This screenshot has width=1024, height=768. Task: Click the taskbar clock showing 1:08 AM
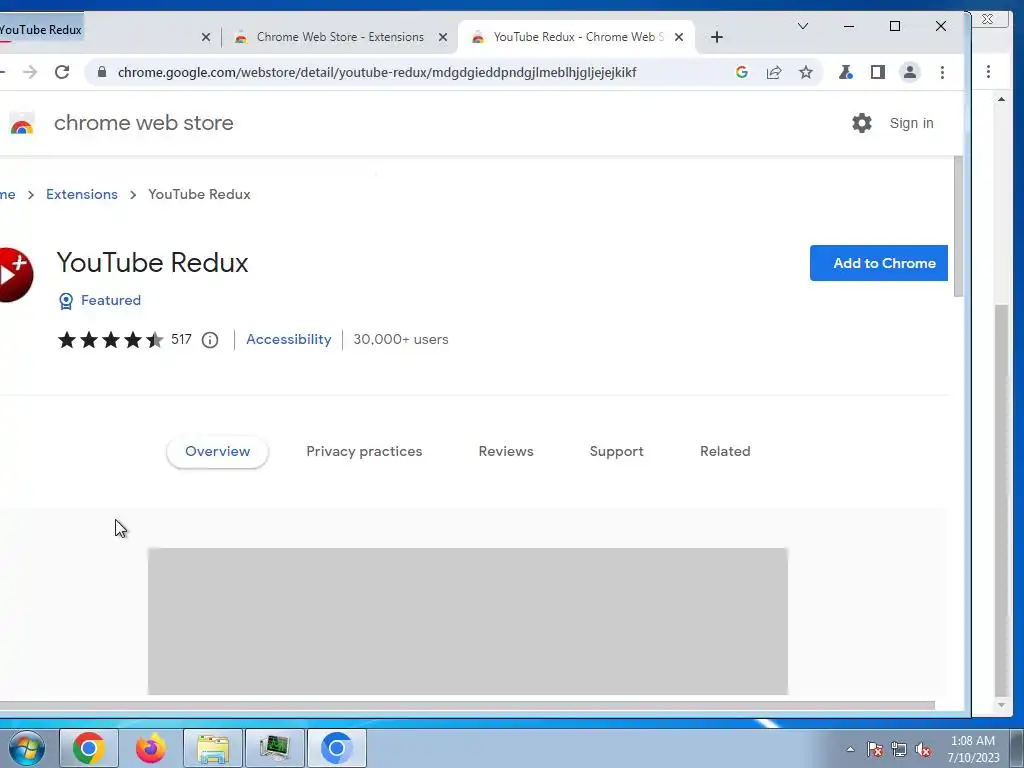(973, 748)
